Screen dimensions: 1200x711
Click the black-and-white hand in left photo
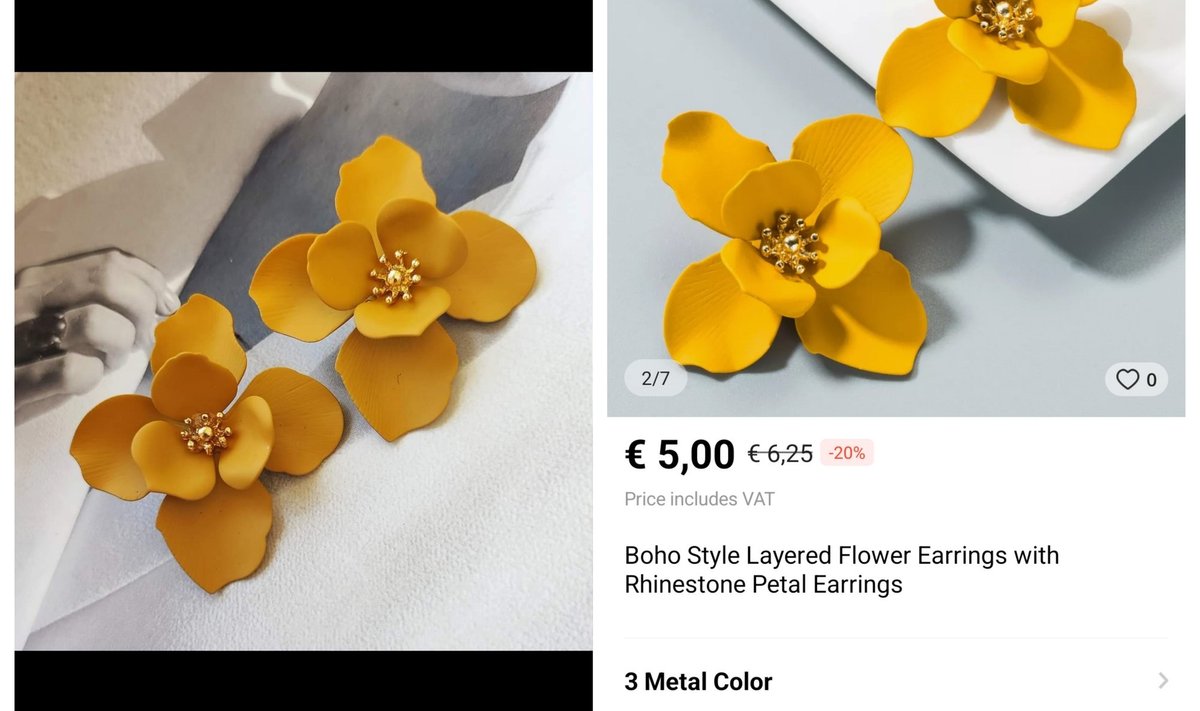pyautogui.click(x=85, y=320)
